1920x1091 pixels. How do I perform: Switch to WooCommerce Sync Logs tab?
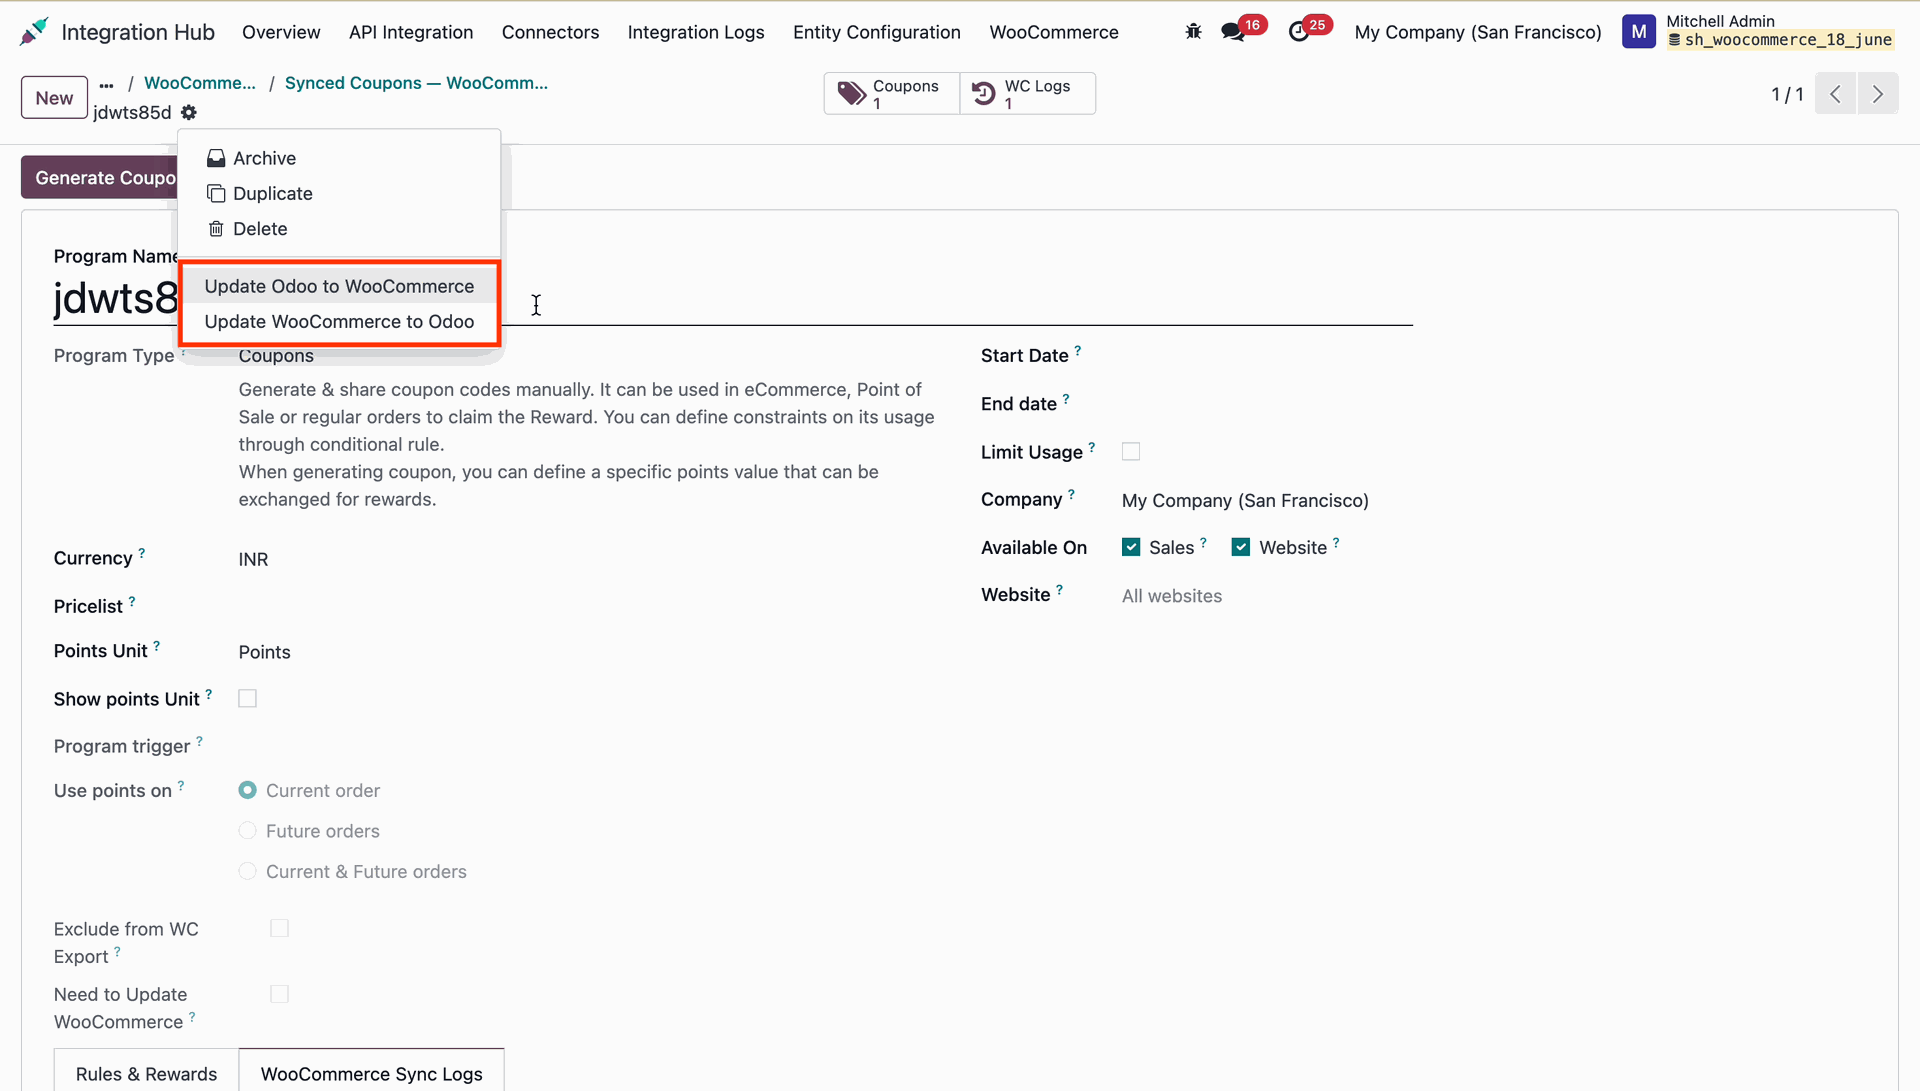pyautogui.click(x=371, y=1073)
